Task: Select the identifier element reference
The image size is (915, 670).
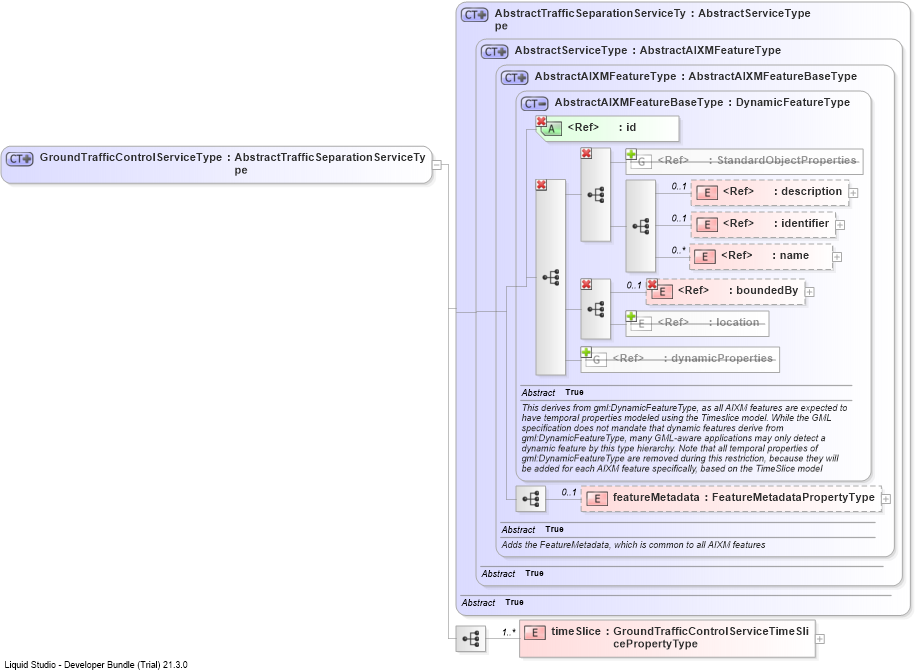Action: (763, 225)
